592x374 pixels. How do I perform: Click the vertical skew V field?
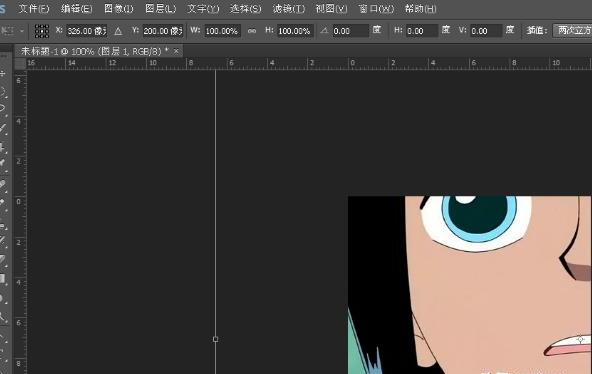(486, 31)
